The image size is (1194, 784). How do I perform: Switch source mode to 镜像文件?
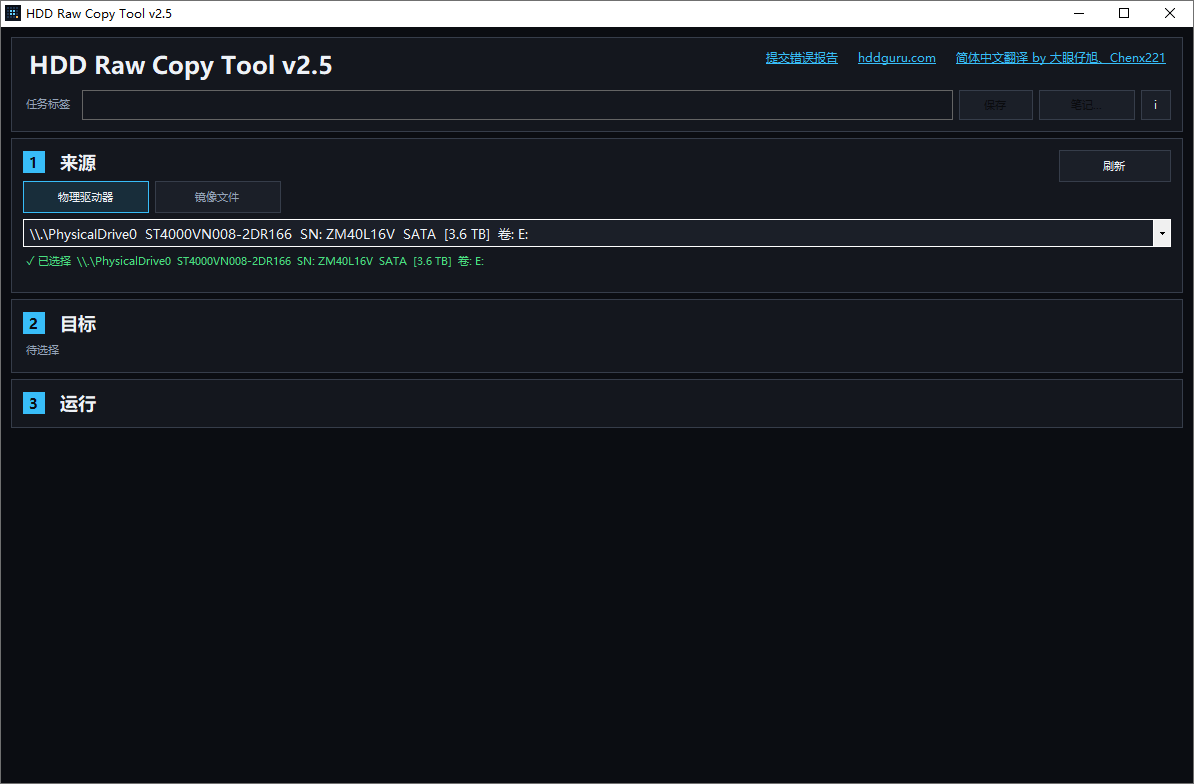(217, 196)
